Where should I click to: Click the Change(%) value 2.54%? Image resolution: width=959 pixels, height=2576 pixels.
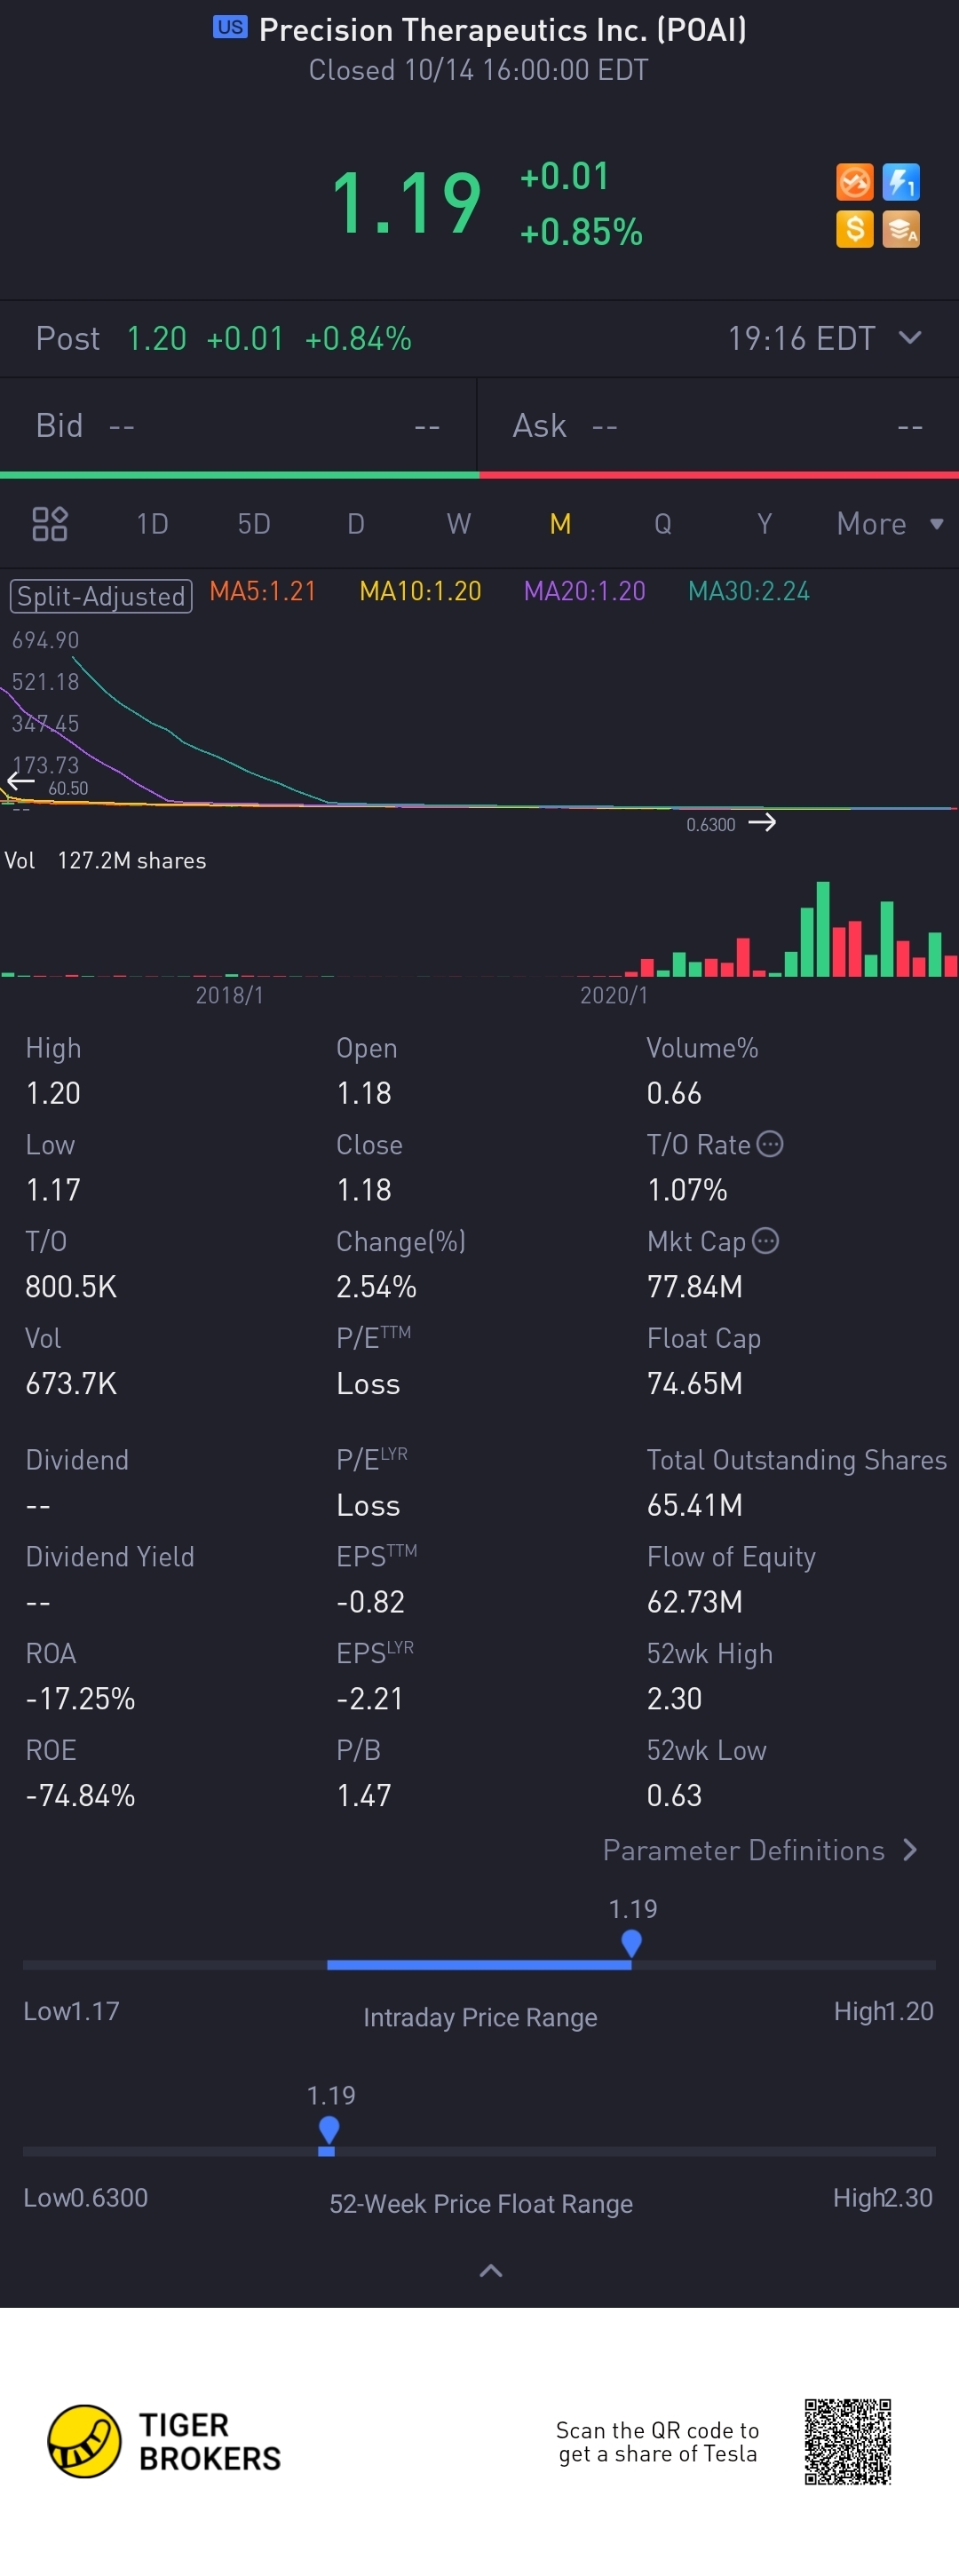[x=376, y=1286]
